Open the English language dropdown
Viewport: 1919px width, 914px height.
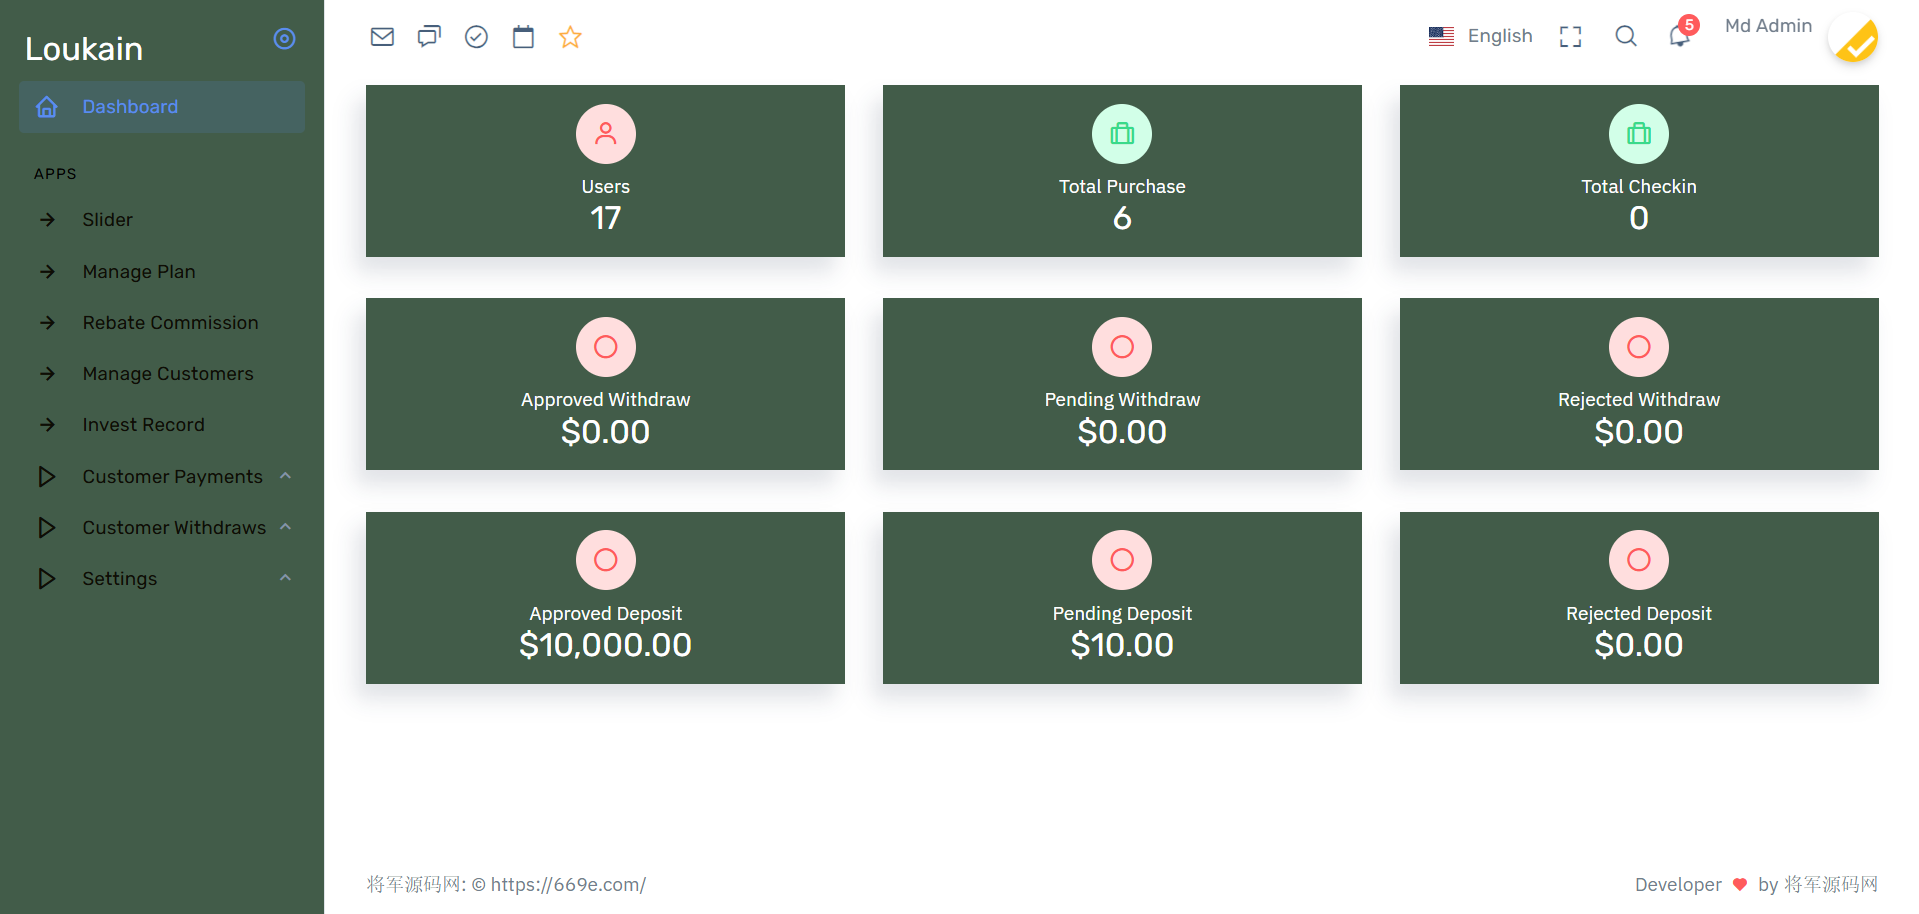pyautogui.click(x=1480, y=36)
